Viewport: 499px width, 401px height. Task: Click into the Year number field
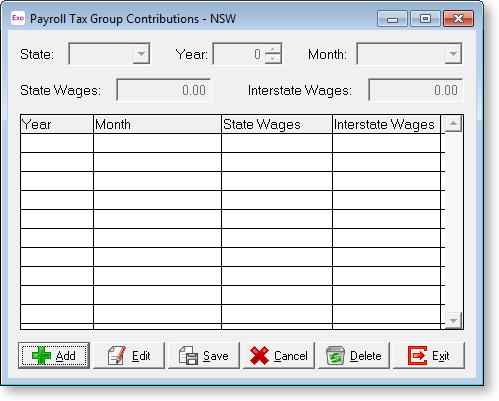239,54
